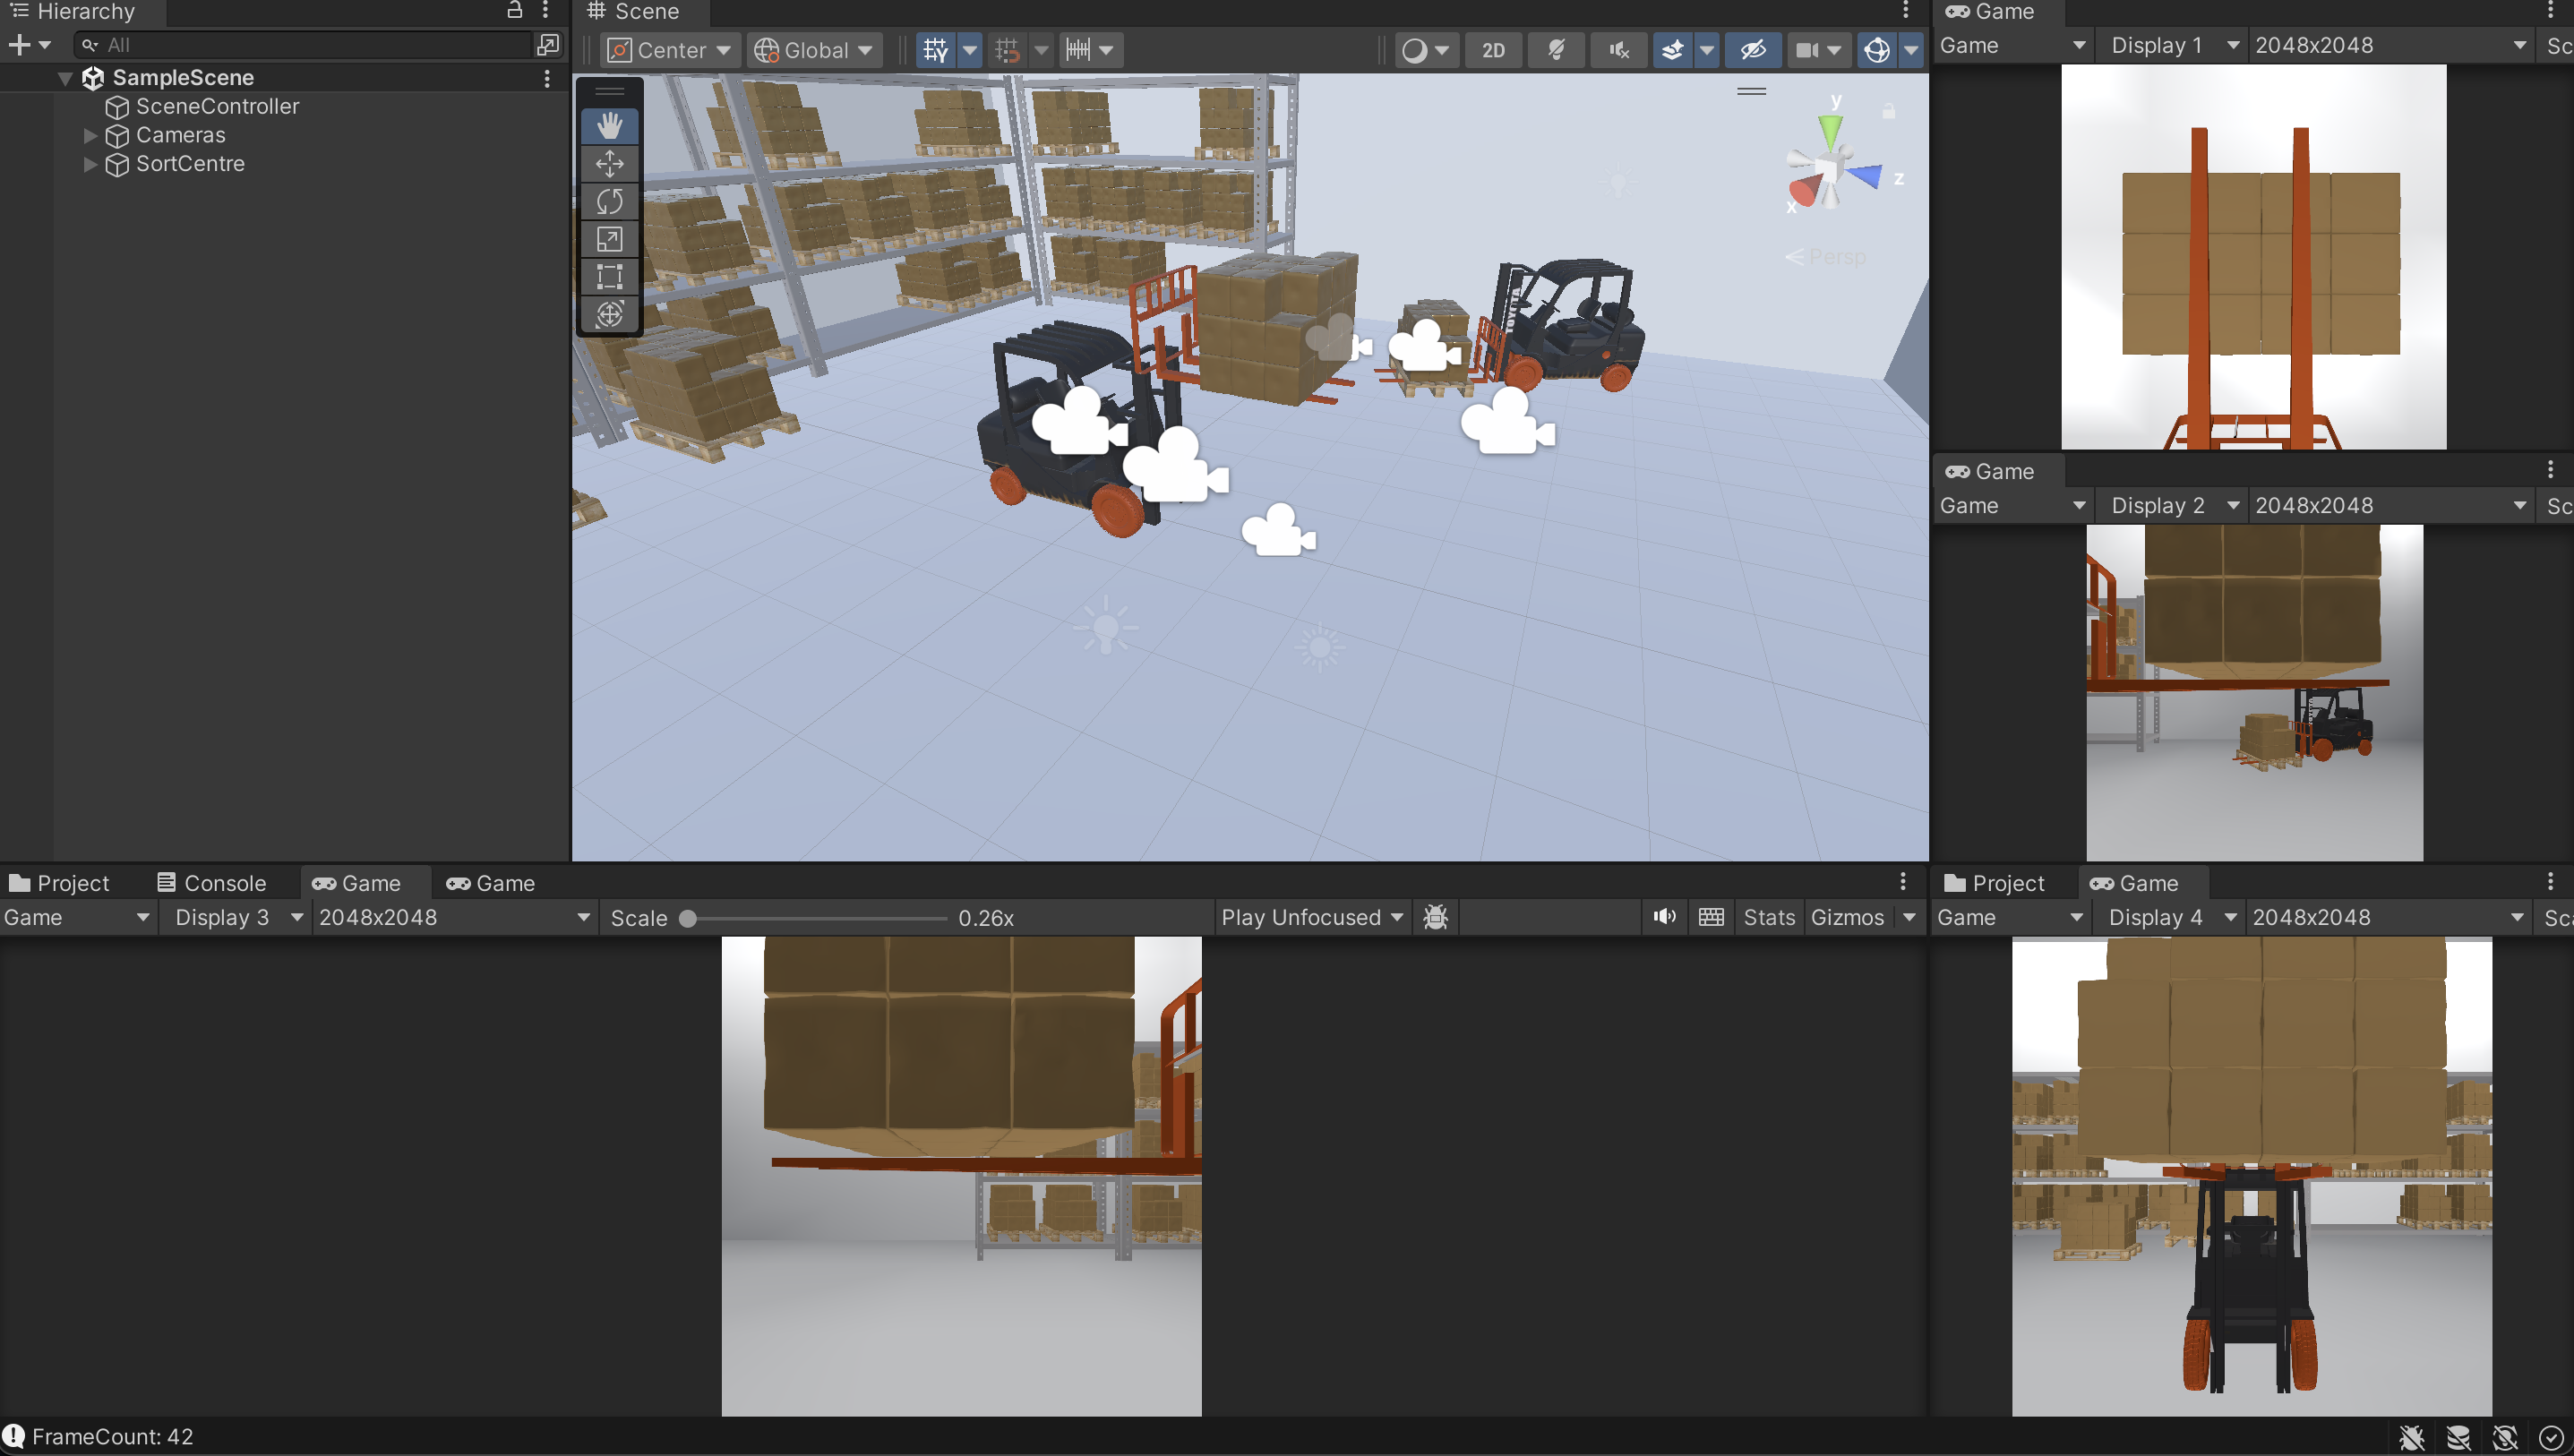
Task: Open the Display 1 selector dropdown
Action: [2174, 46]
